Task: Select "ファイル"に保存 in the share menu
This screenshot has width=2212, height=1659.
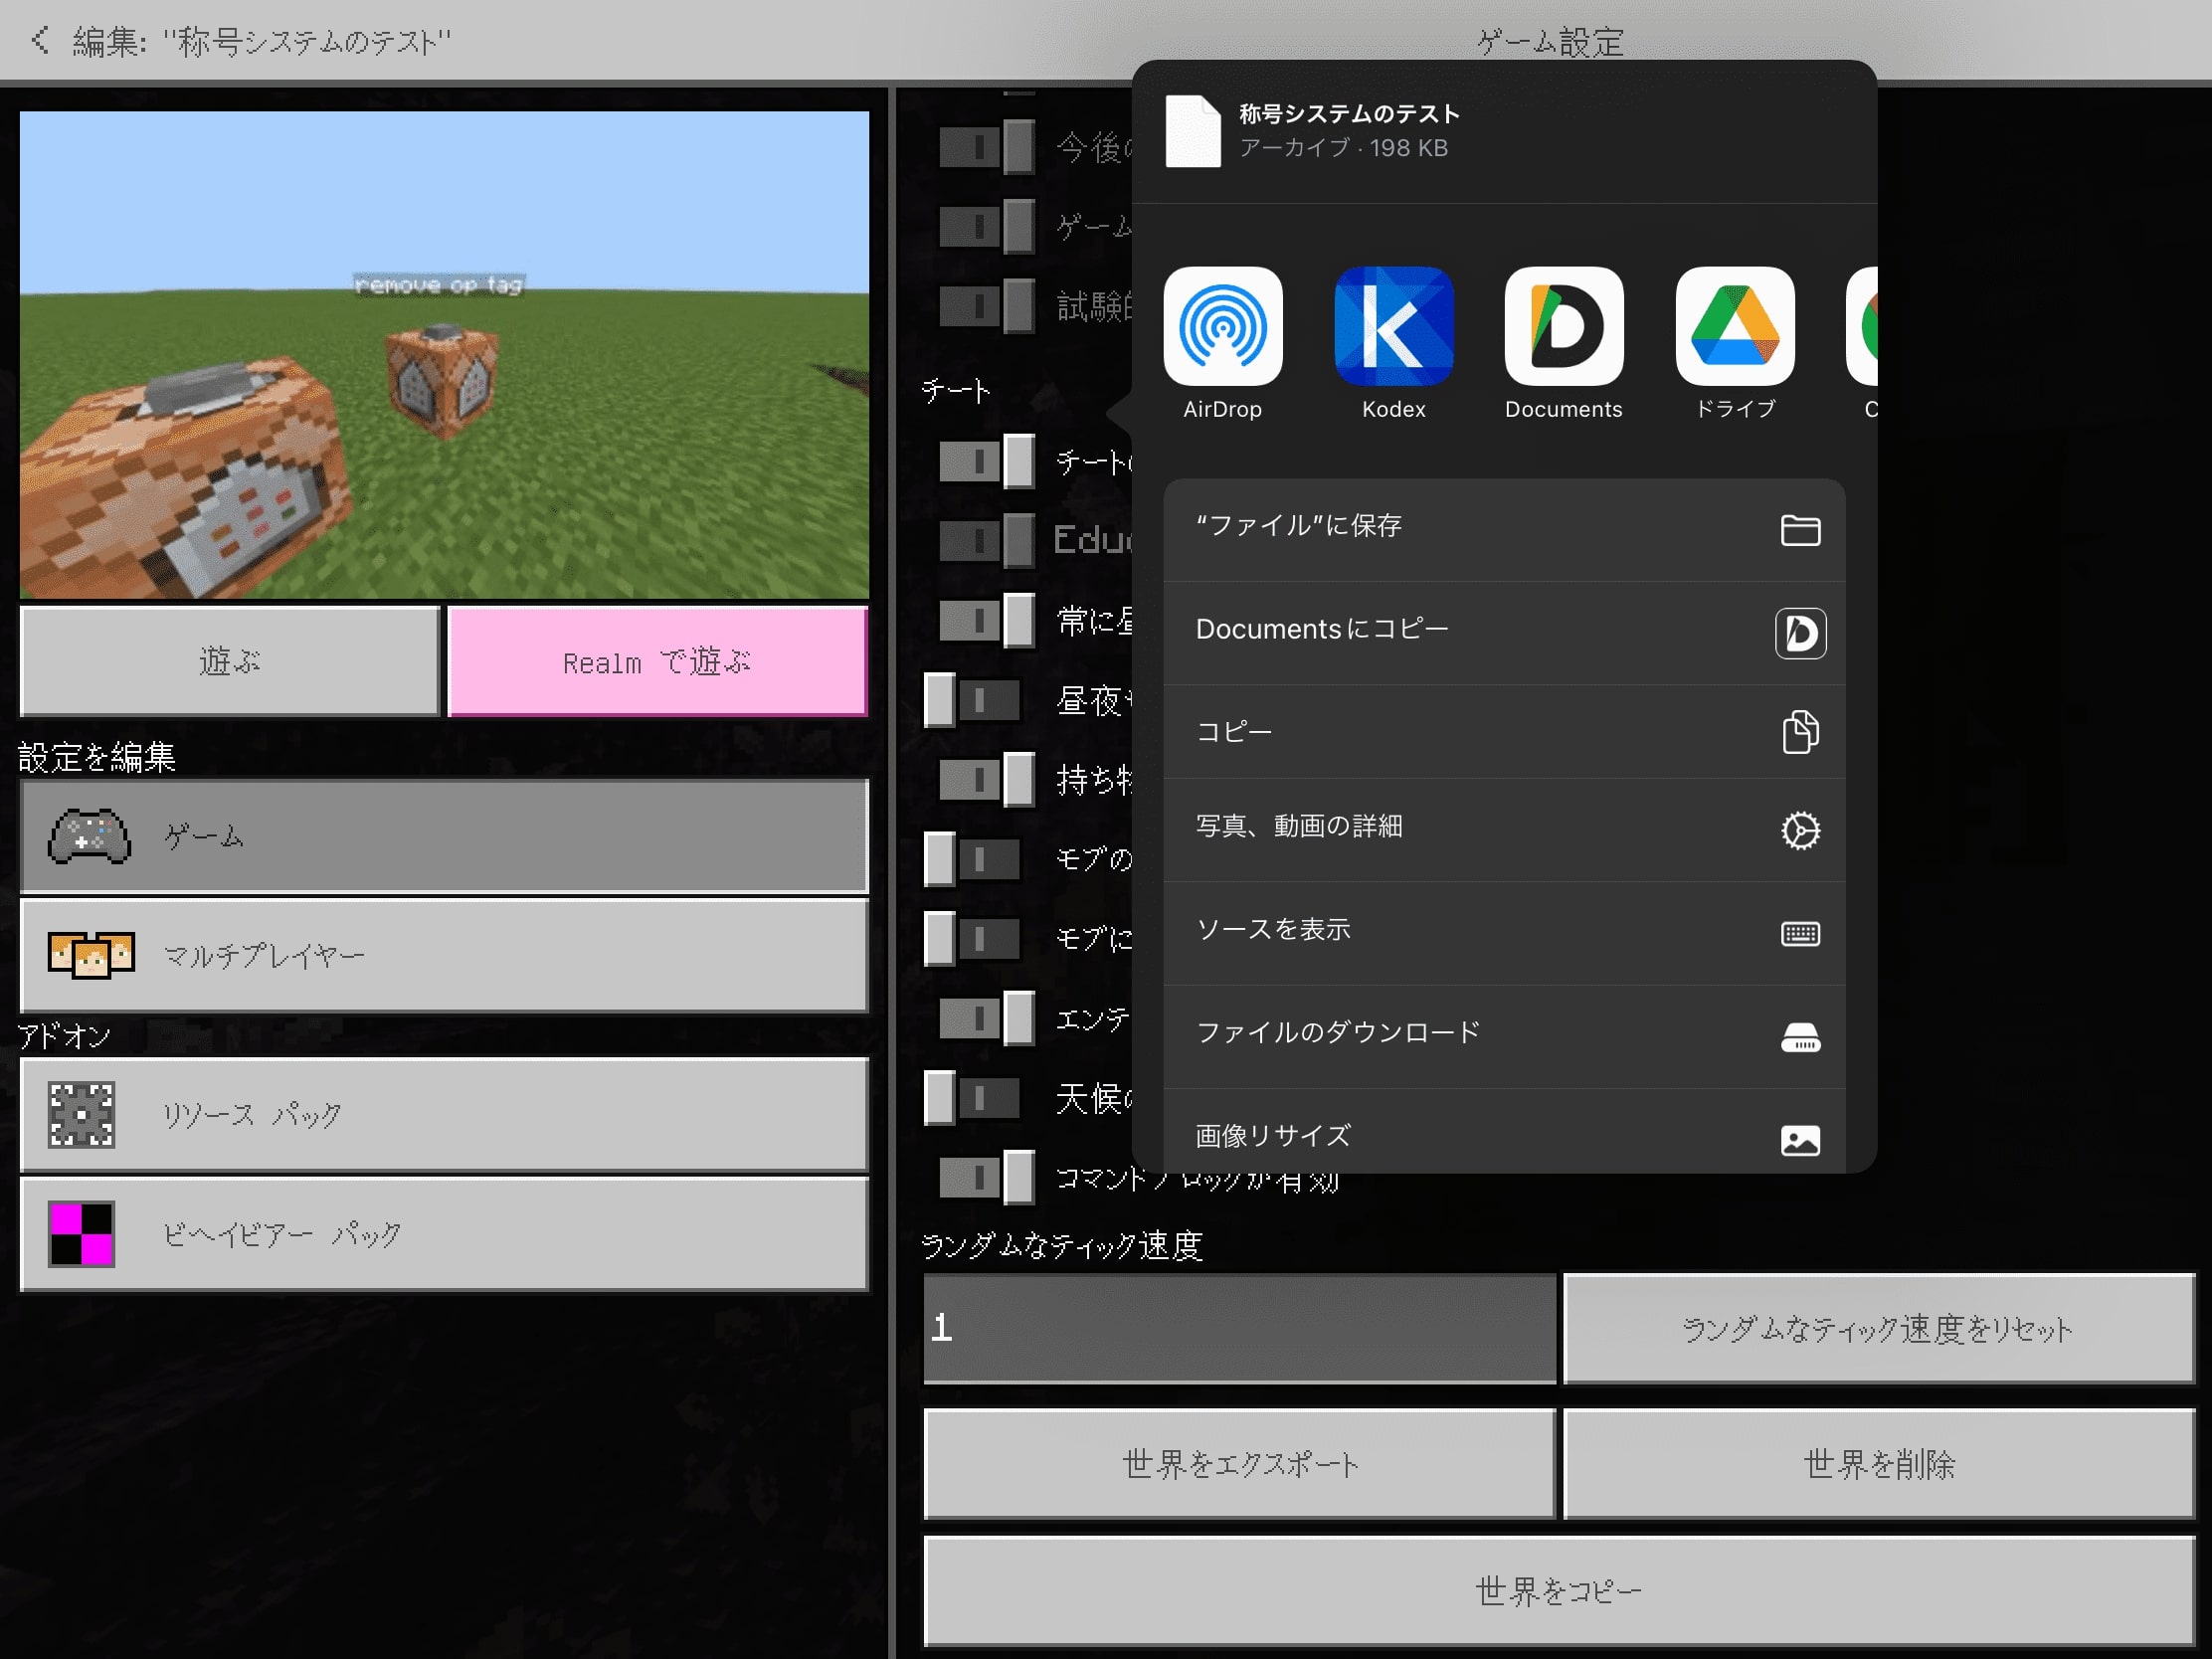Action: point(1504,529)
